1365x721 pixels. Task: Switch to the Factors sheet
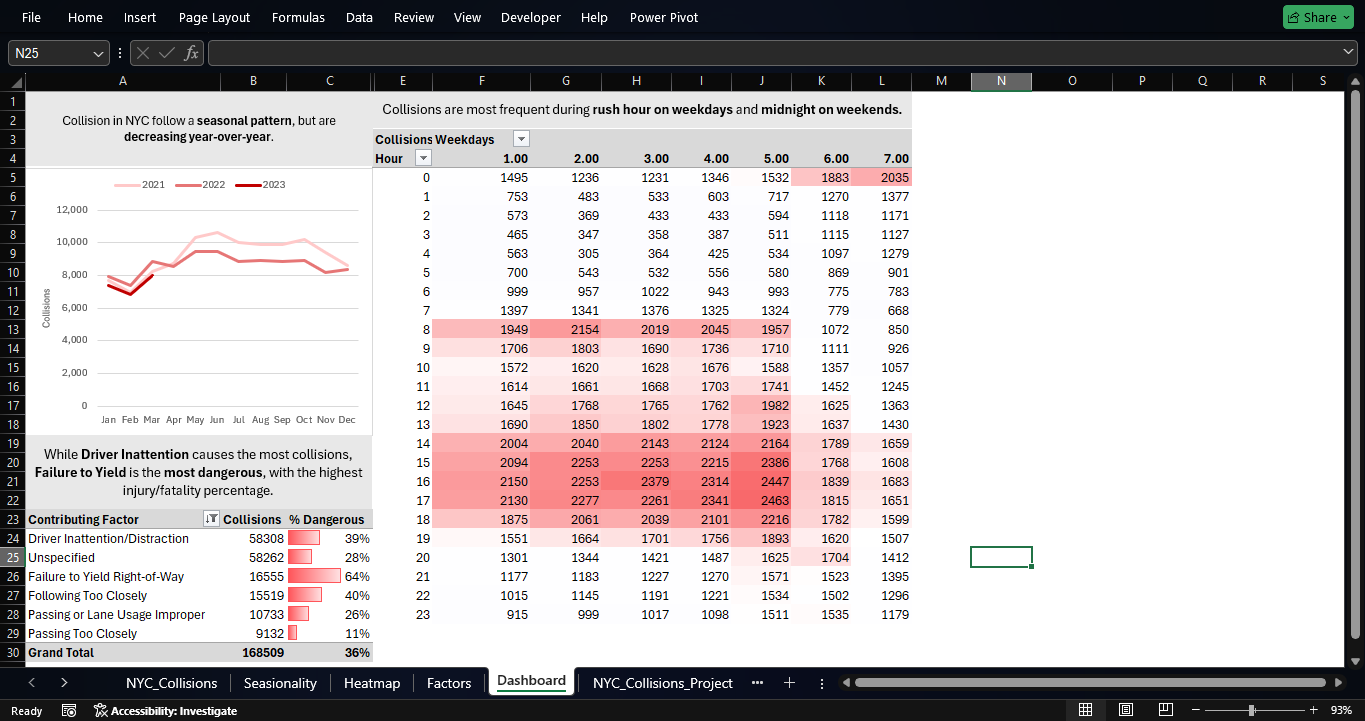449,683
